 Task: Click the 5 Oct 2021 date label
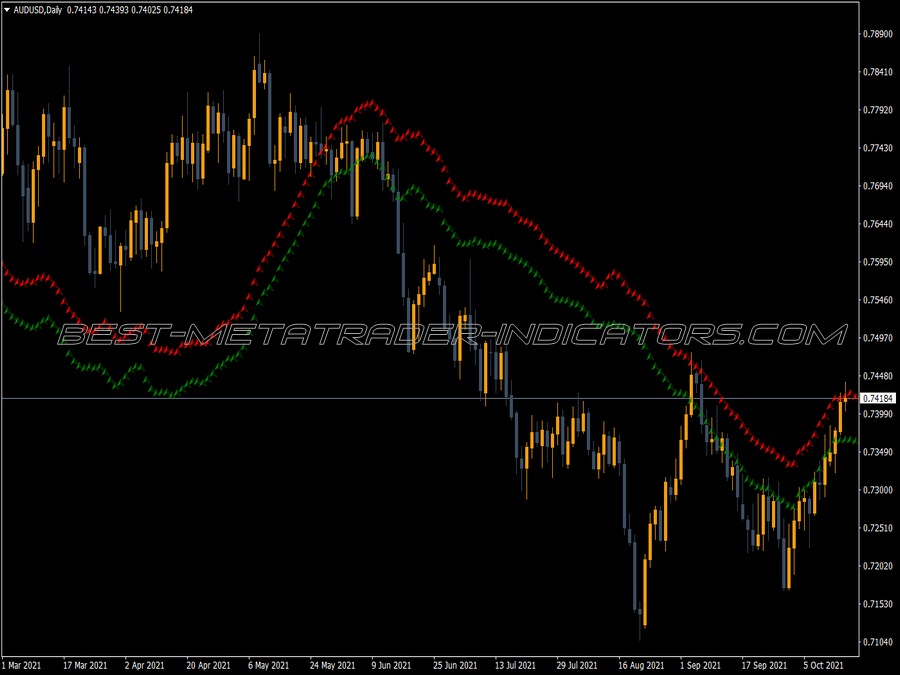coord(824,665)
